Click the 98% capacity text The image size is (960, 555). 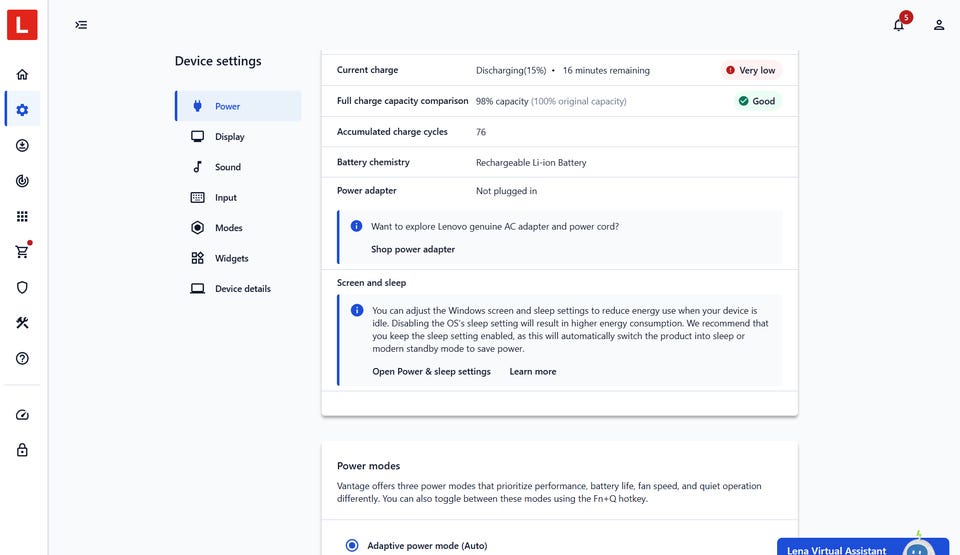pyautogui.click(x=502, y=101)
